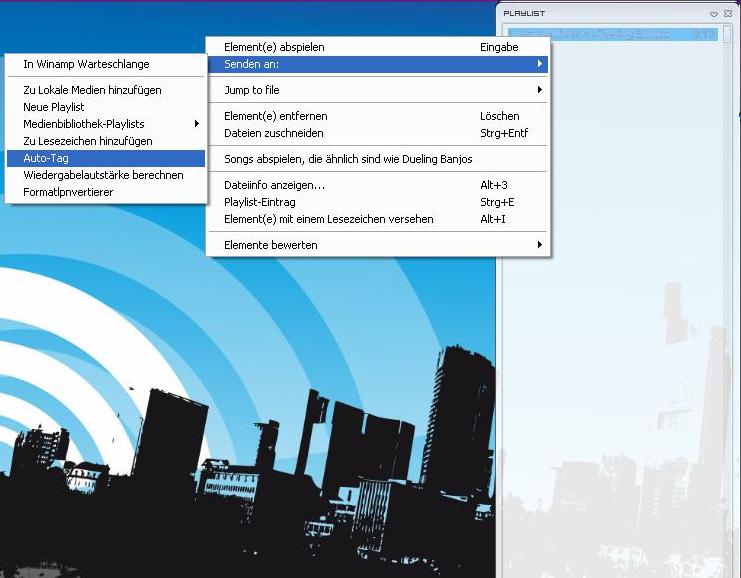Select 'Senden an:' menu item
This screenshot has height=578, width=741.
(378, 64)
